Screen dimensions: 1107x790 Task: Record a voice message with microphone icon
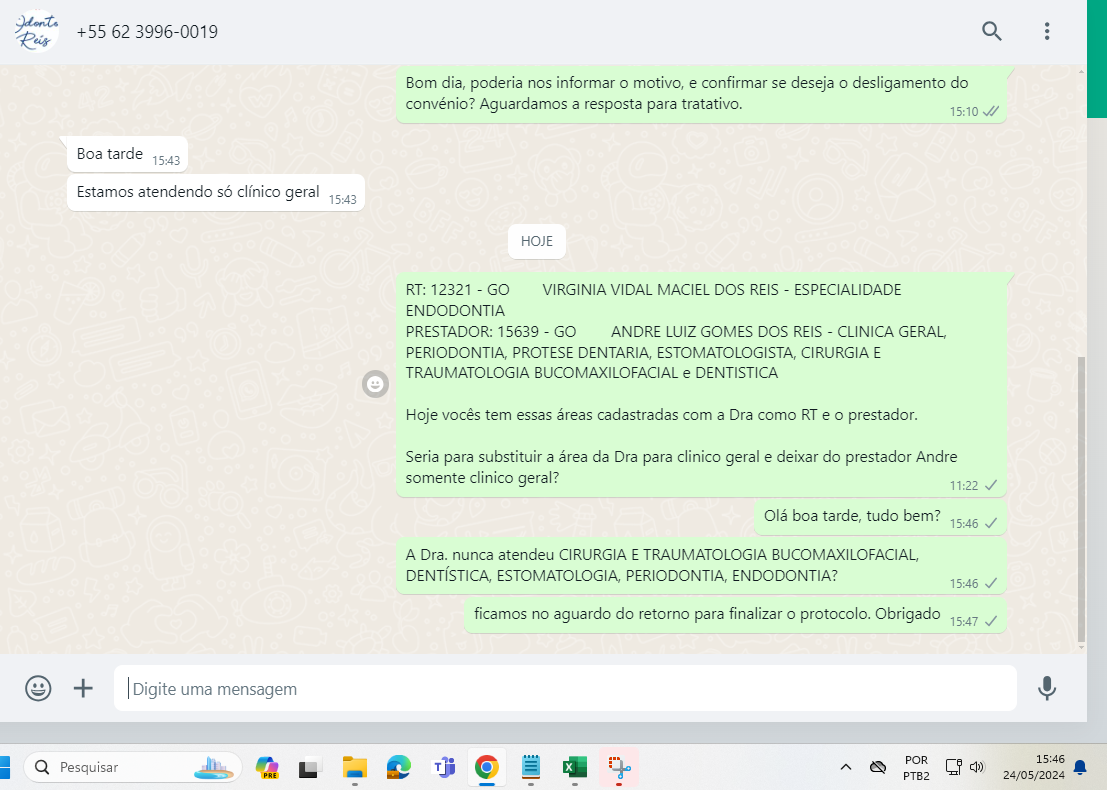click(1047, 688)
